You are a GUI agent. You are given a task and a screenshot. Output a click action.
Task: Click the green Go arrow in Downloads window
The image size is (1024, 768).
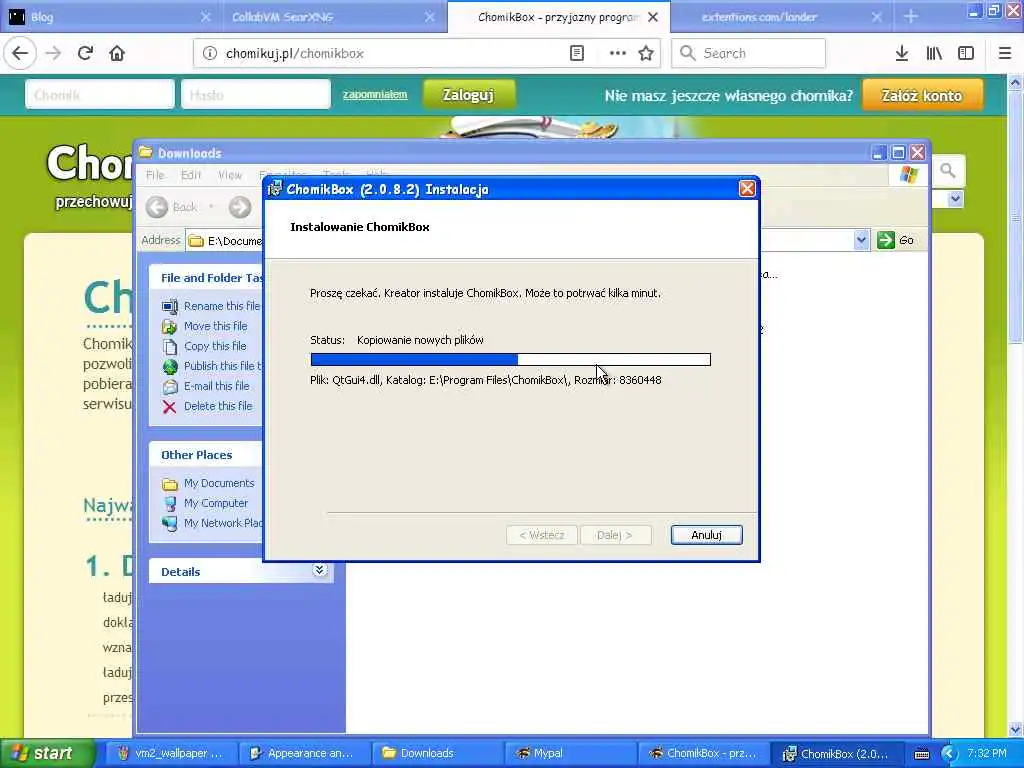[x=886, y=240]
